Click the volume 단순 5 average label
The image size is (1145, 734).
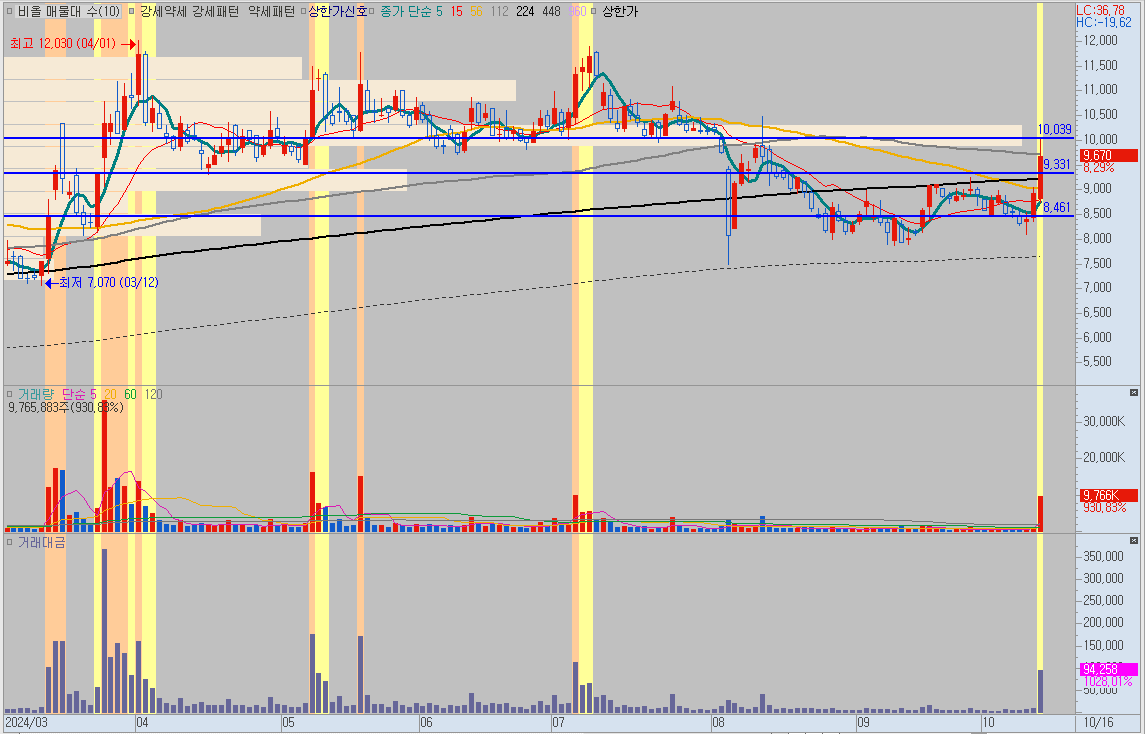(x=79, y=394)
